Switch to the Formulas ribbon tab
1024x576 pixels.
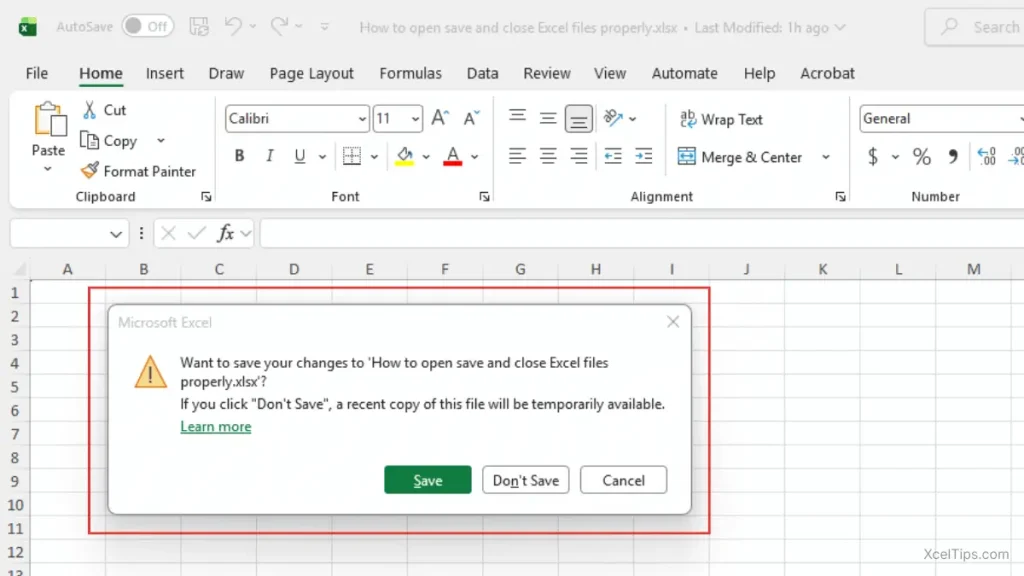pyautogui.click(x=410, y=73)
